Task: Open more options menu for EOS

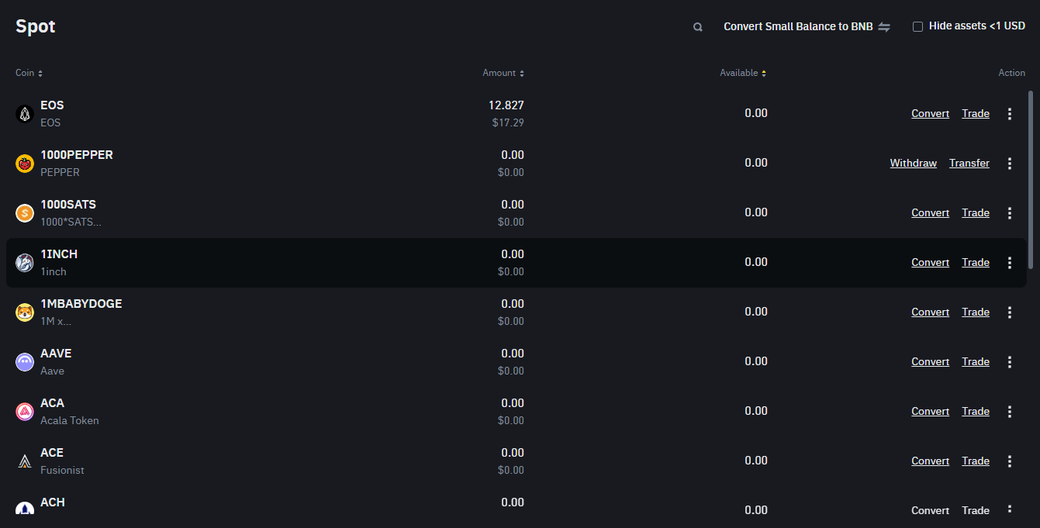Action: [1009, 114]
